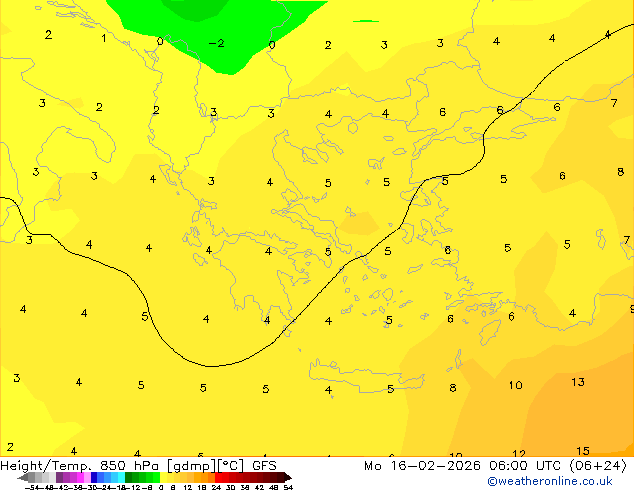The width and height of the screenshot is (634, 490).
Task: Click the '[gdmp]' unit label
Action: click(x=192, y=466)
